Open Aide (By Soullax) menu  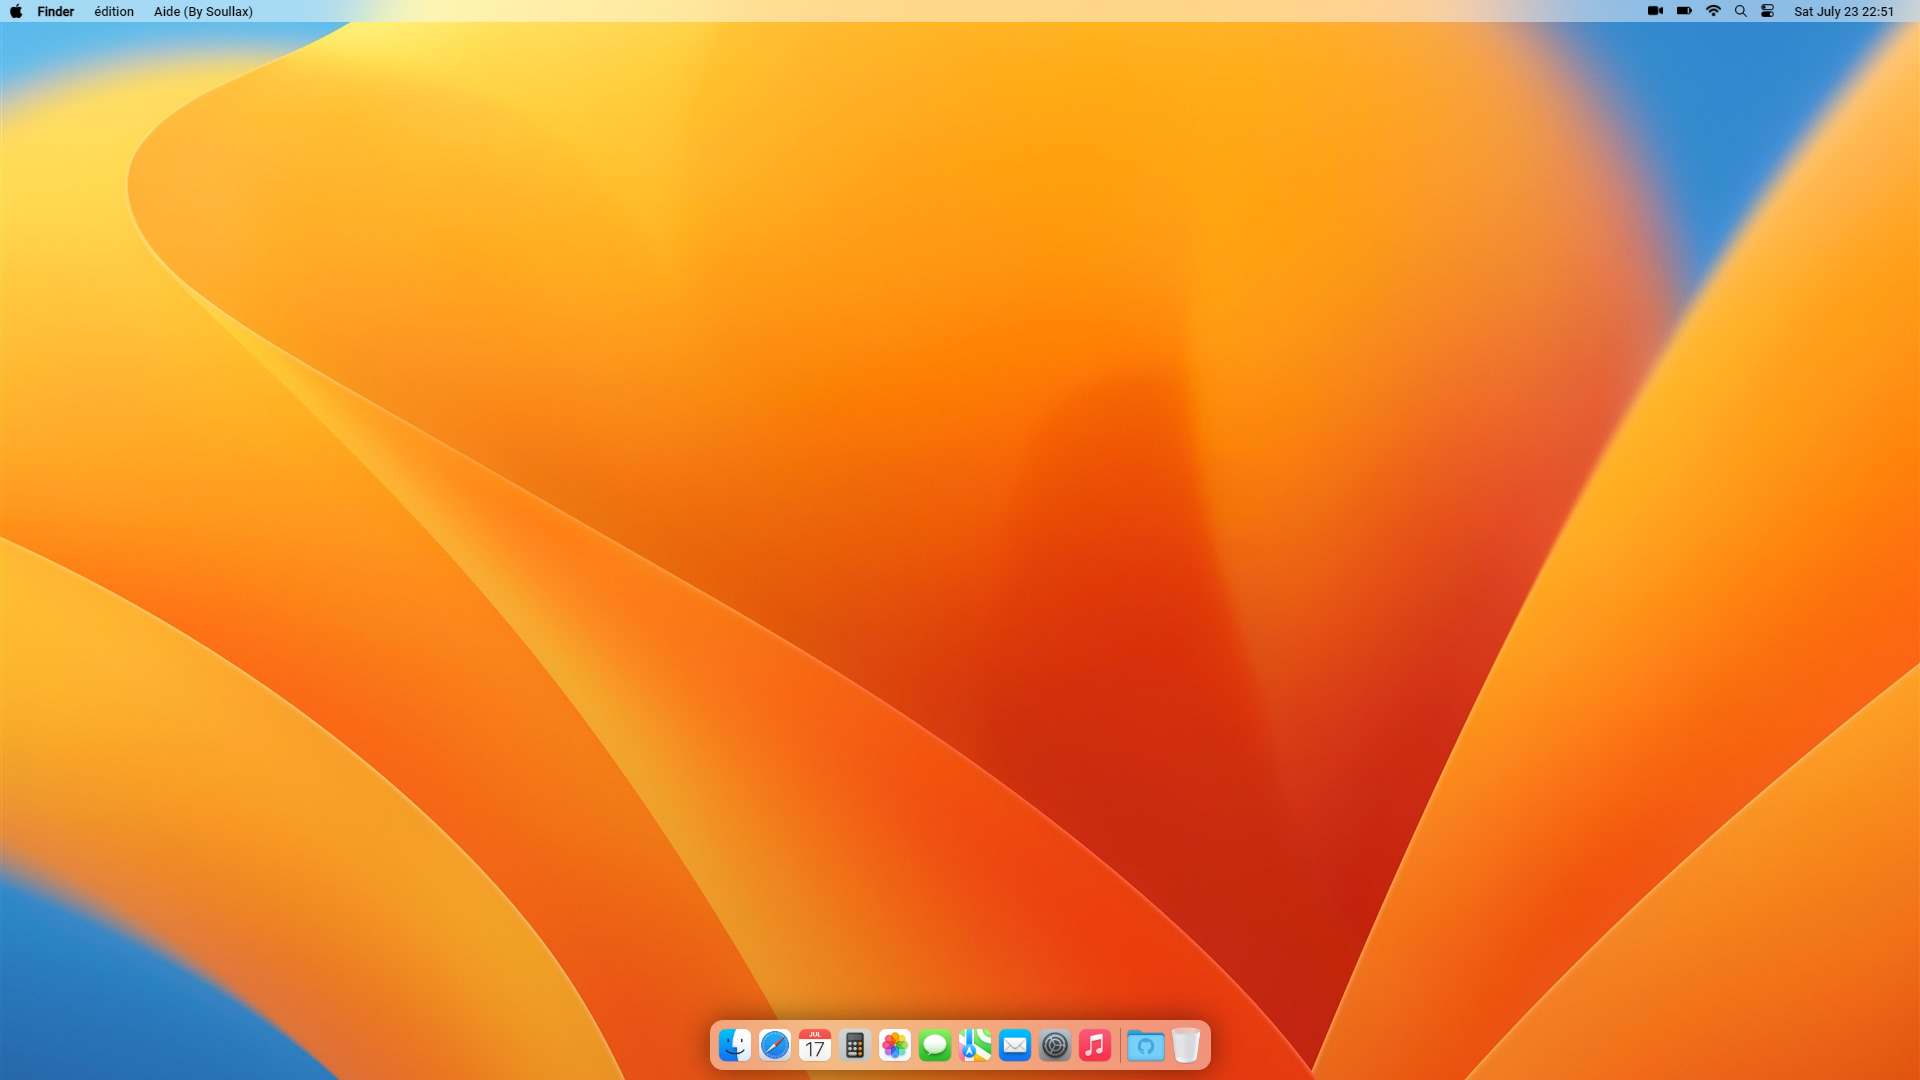203,11
